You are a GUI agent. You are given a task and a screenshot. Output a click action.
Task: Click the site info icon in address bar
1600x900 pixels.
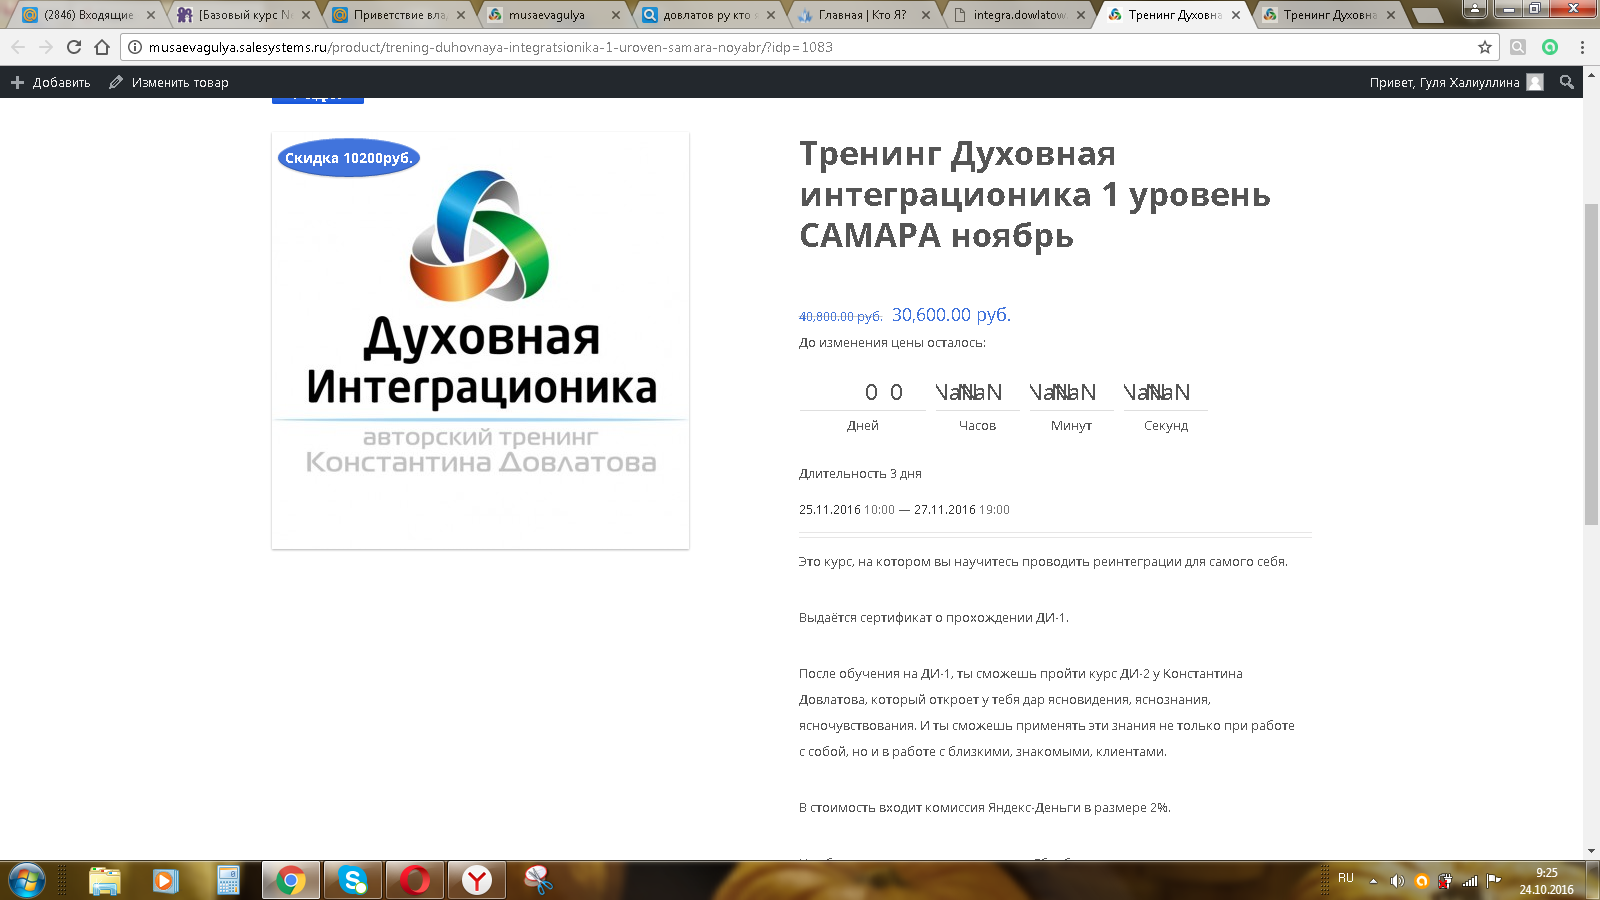coord(135,47)
